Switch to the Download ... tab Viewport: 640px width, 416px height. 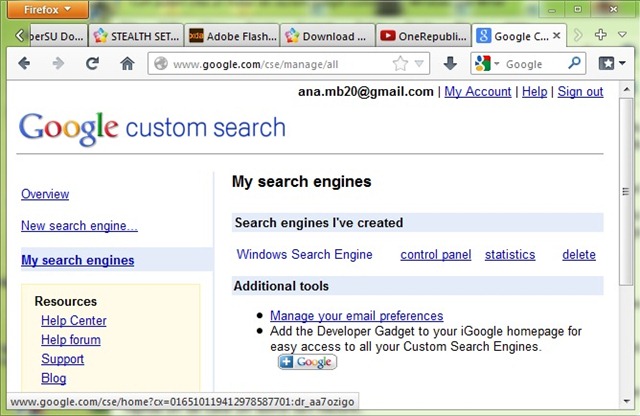point(328,36)
